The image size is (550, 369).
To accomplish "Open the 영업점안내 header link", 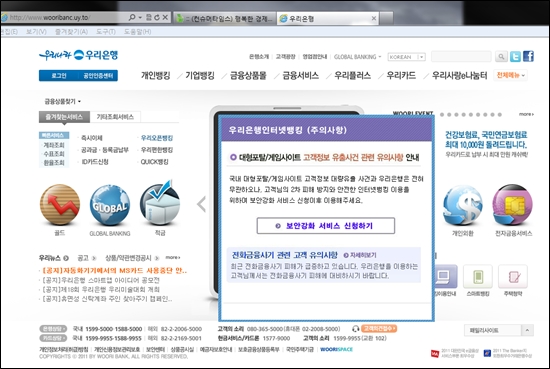I will (315, 57).
